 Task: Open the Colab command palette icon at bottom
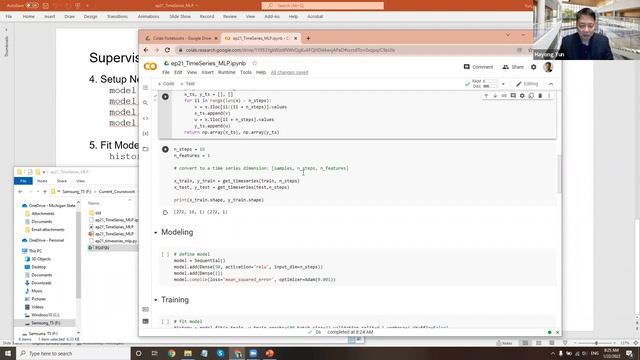145,309
